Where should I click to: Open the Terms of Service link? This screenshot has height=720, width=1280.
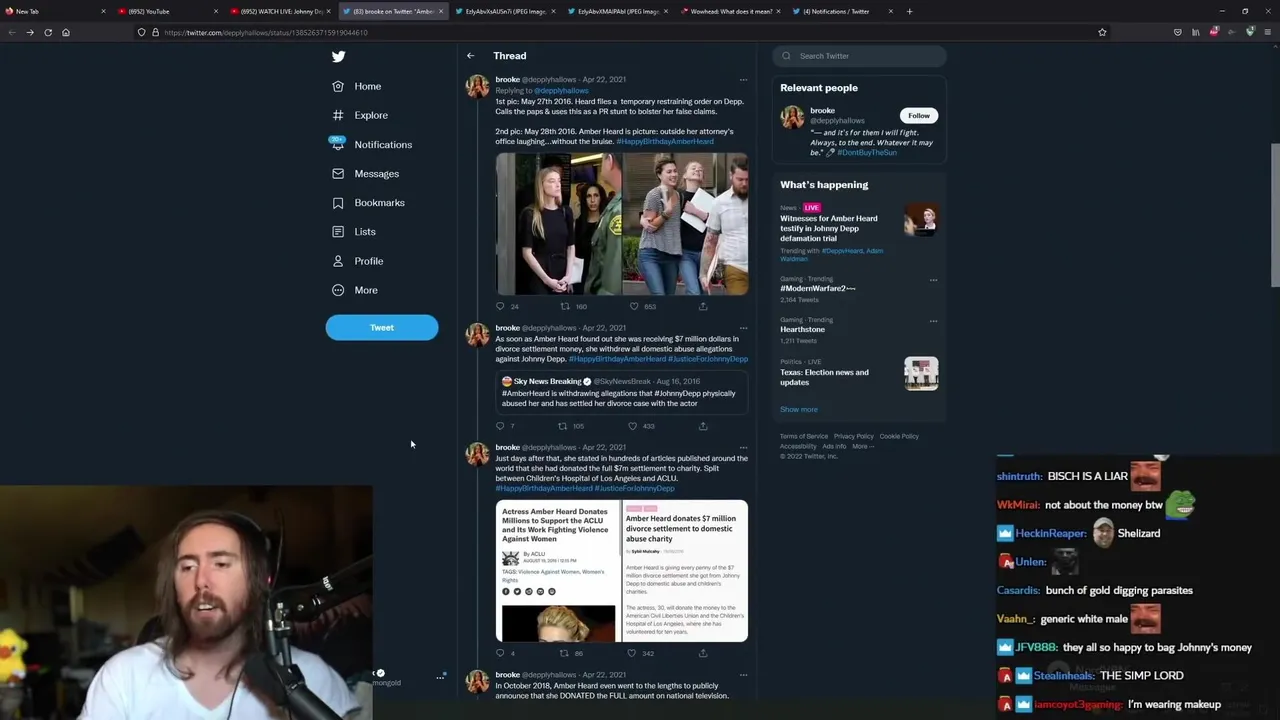pos(804,436)
